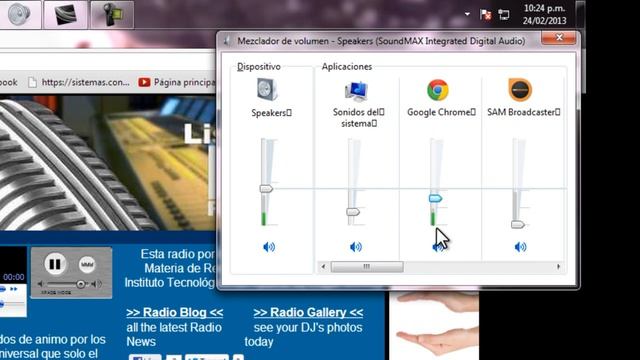
Task: Close the Mezclador de volumen window
Action: [559, 38]
